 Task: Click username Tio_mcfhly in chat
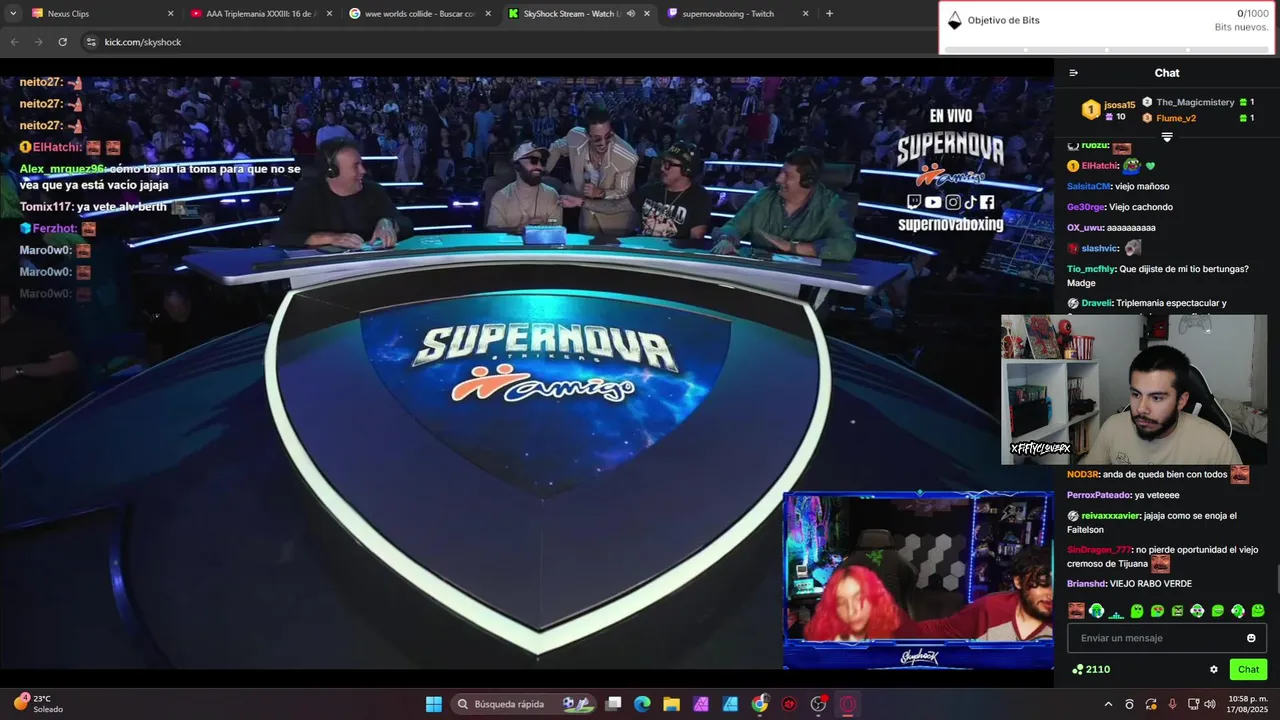pyautogui.click(x=1090, y=269)
